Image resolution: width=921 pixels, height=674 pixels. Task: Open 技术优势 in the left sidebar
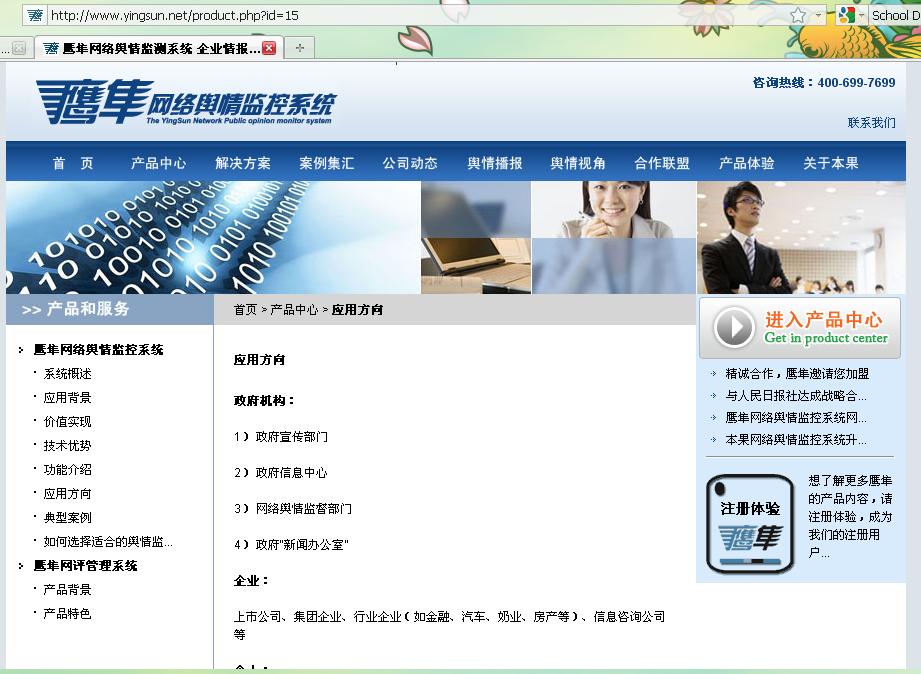(x=67, y=446)
